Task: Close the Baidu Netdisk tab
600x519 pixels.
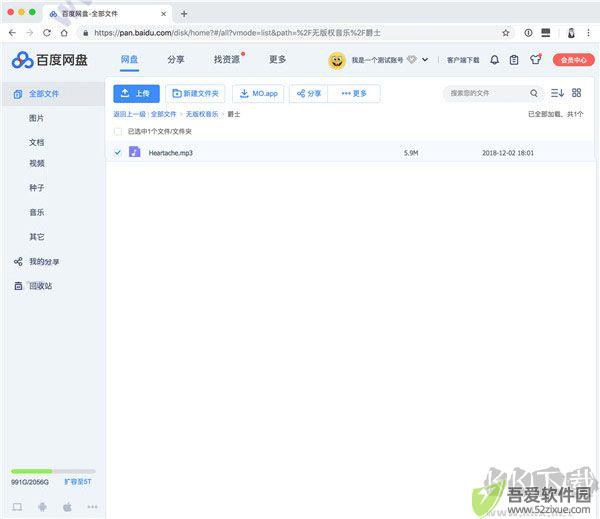Action: point(163,14)
